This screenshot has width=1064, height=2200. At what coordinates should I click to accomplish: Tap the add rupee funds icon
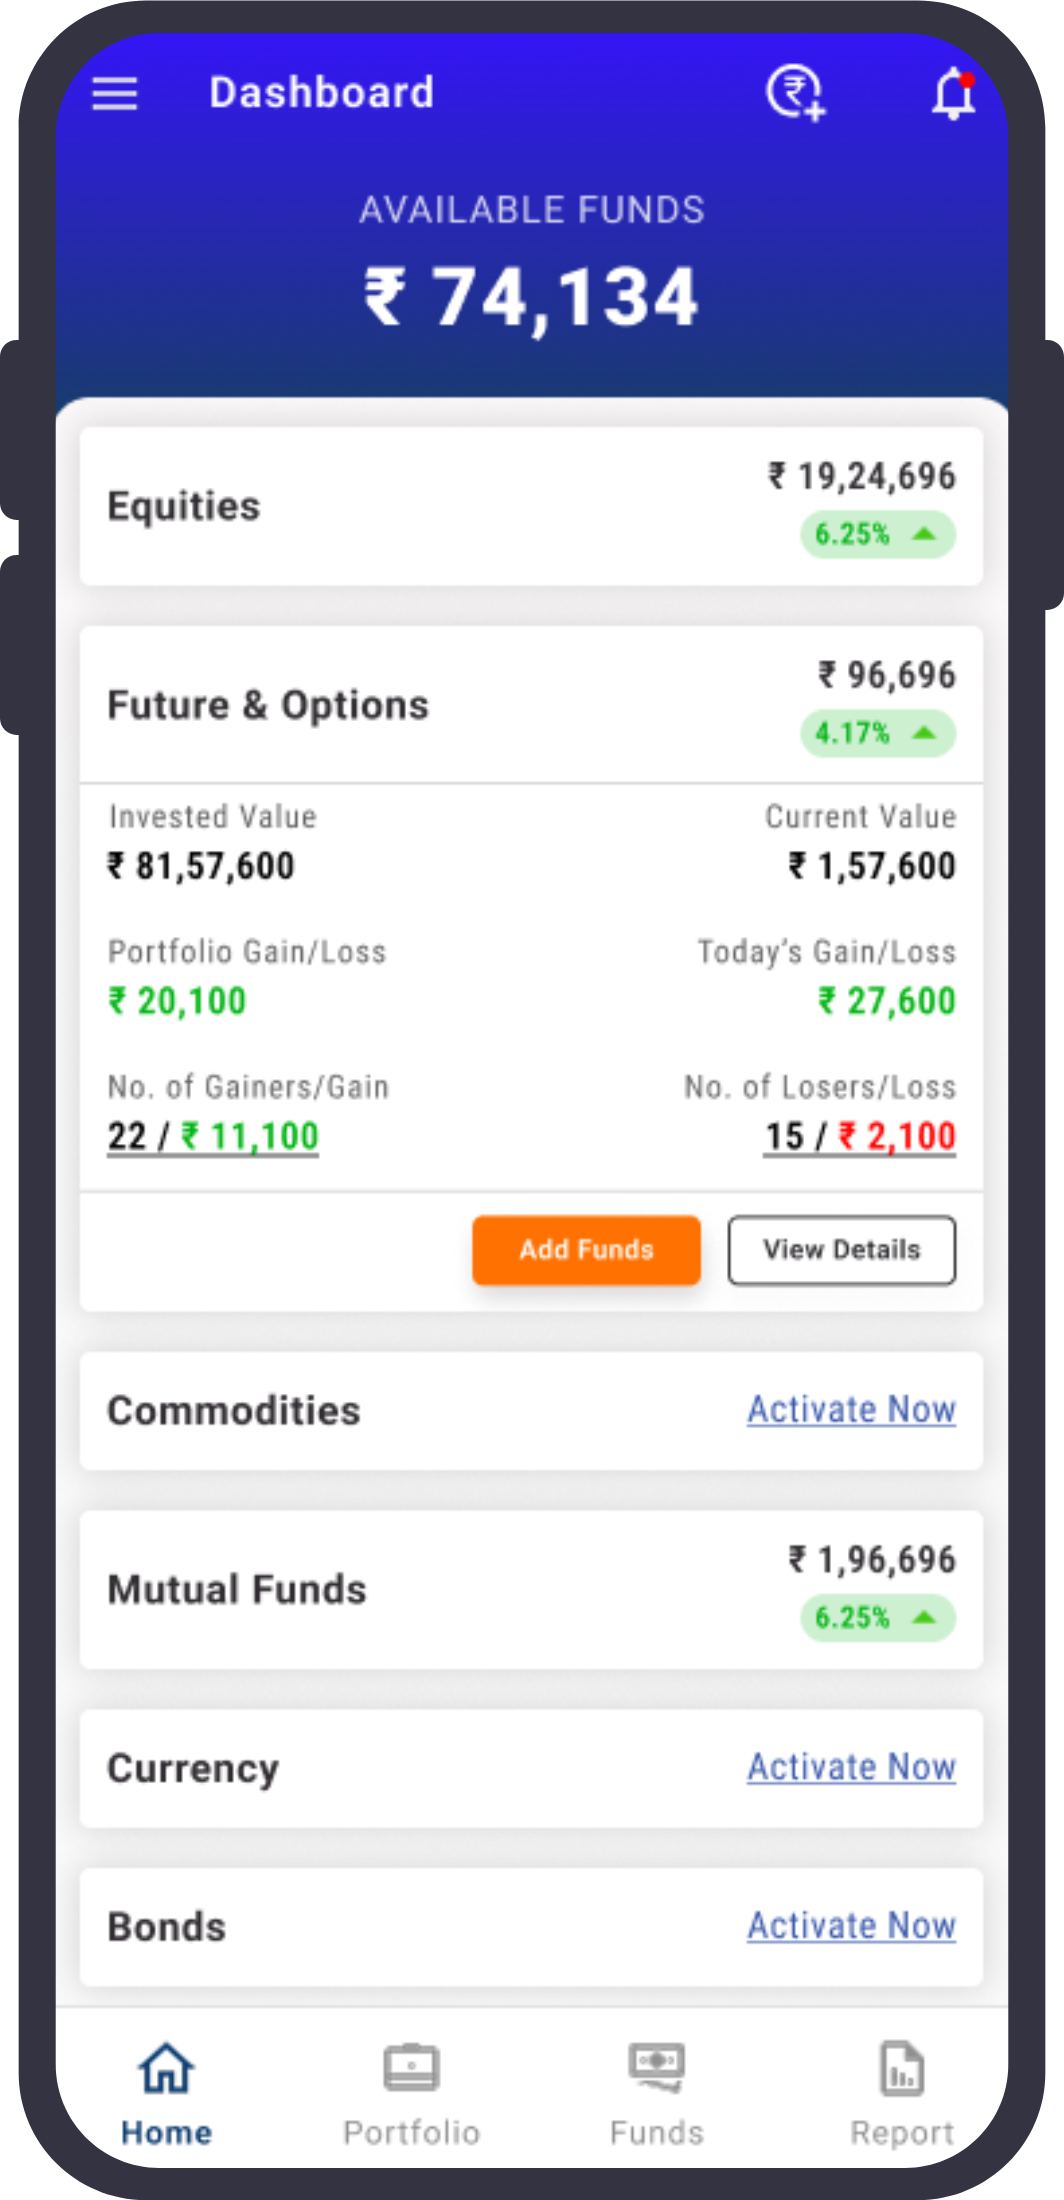click(796, 93)
